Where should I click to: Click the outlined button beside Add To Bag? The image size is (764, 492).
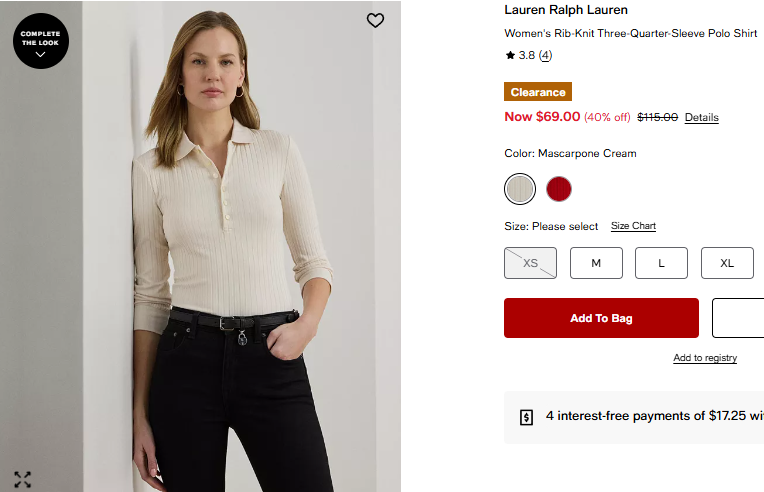(738, 318)
